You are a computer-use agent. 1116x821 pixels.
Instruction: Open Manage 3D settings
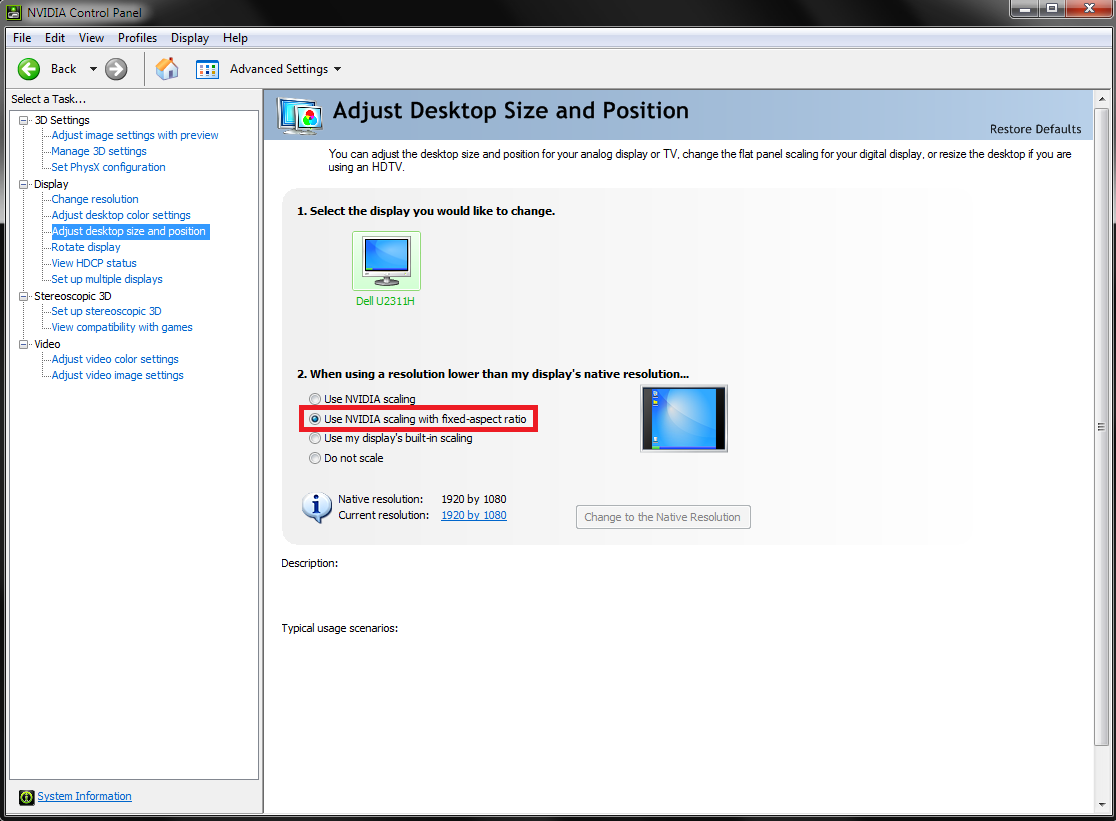(x=99, y=151)
